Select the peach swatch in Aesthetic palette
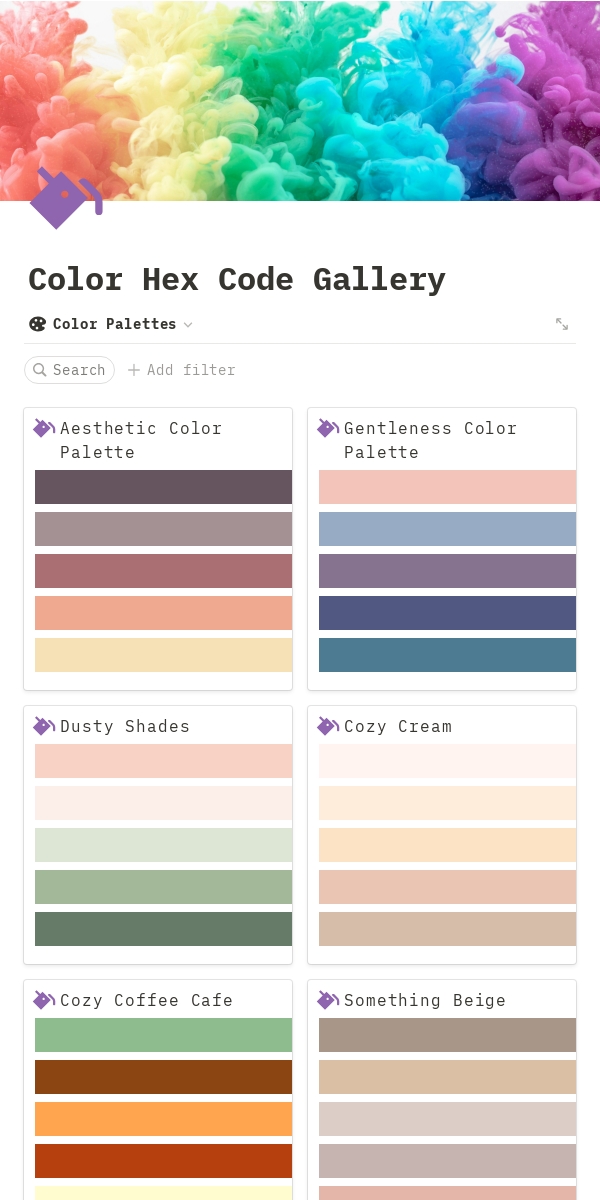Viewport: 600px width, 1200px height. (163, 613)
